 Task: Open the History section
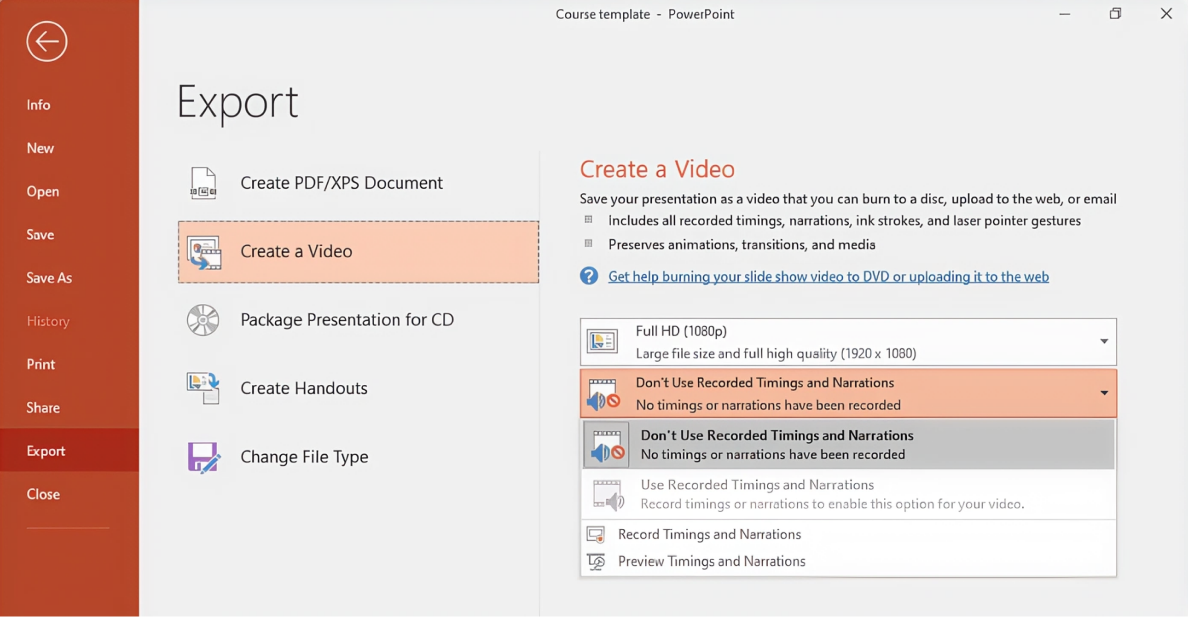[47, 320]
